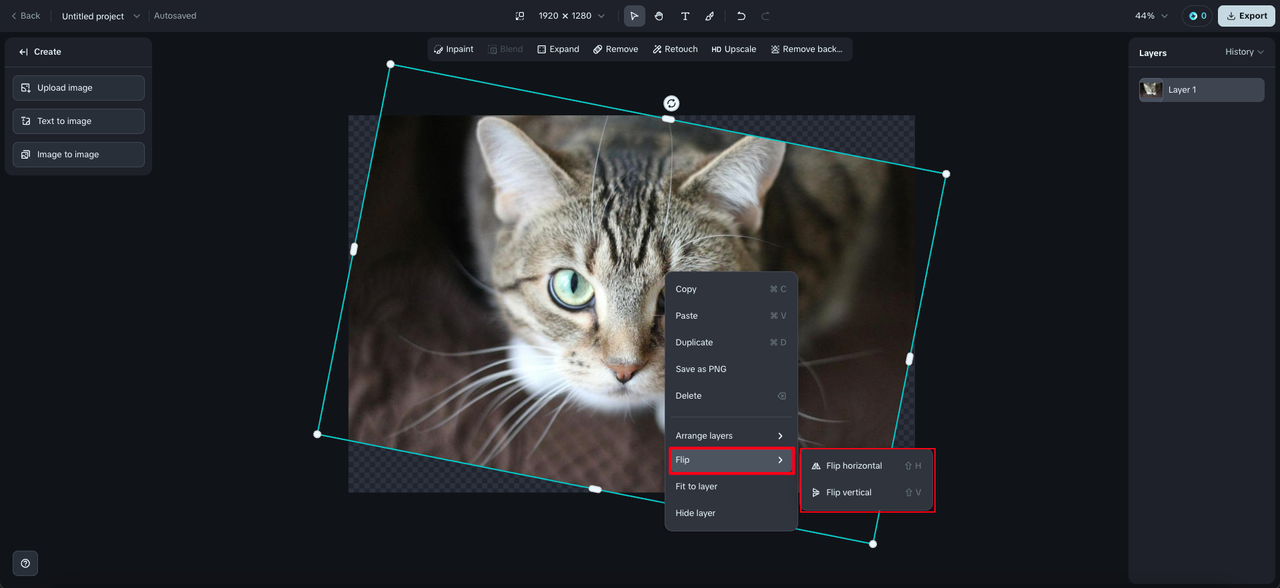Select Layer 1 in Layers panel
Viewport: 1280px width, 588px height.
coord(1201,90)
